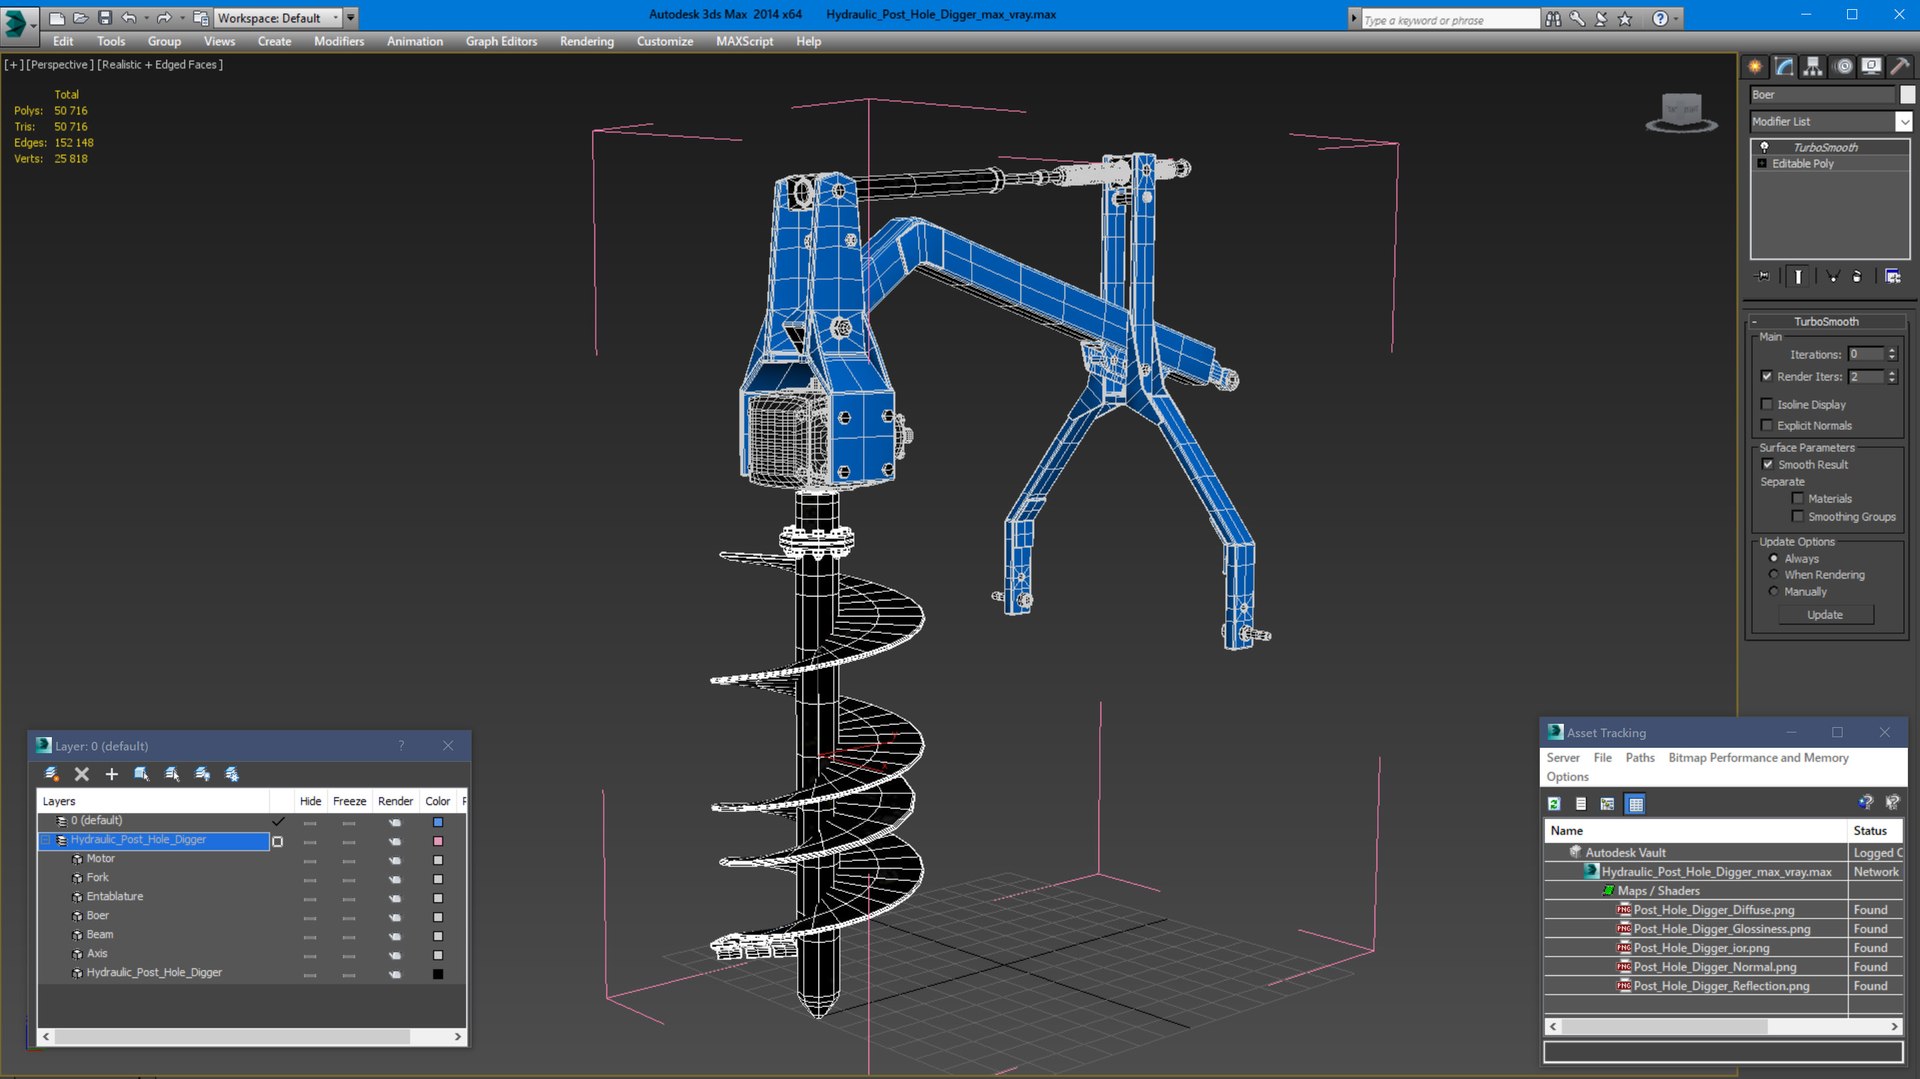
Task: Click the Subscription Center key icon
Action: coord(1577,18)
